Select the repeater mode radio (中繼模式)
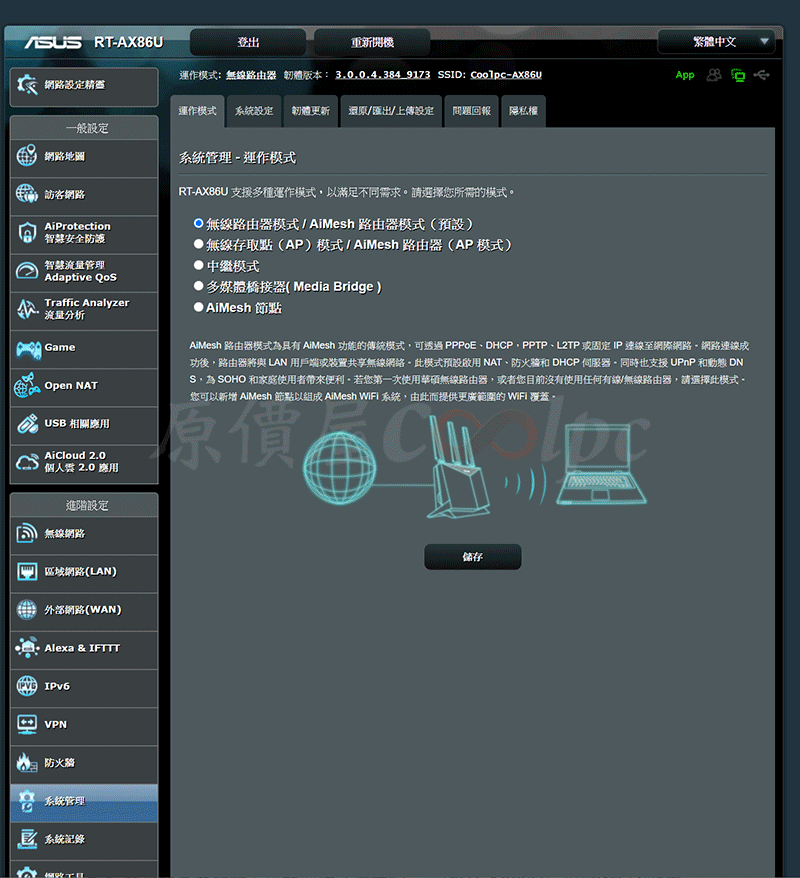The height and width of the screenshot is (878, 800). click(198, 265)
